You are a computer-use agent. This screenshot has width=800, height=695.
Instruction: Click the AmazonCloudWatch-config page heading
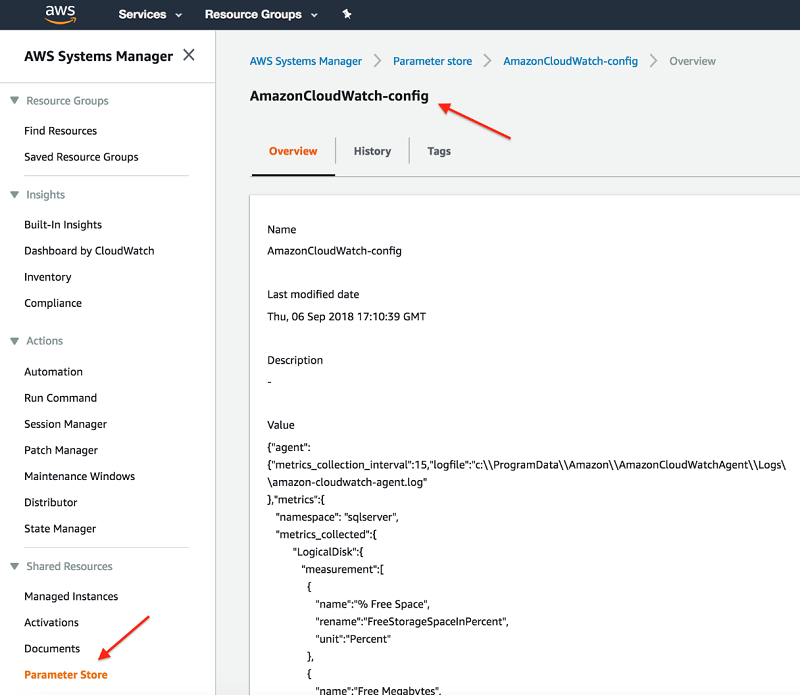[339, 96]
